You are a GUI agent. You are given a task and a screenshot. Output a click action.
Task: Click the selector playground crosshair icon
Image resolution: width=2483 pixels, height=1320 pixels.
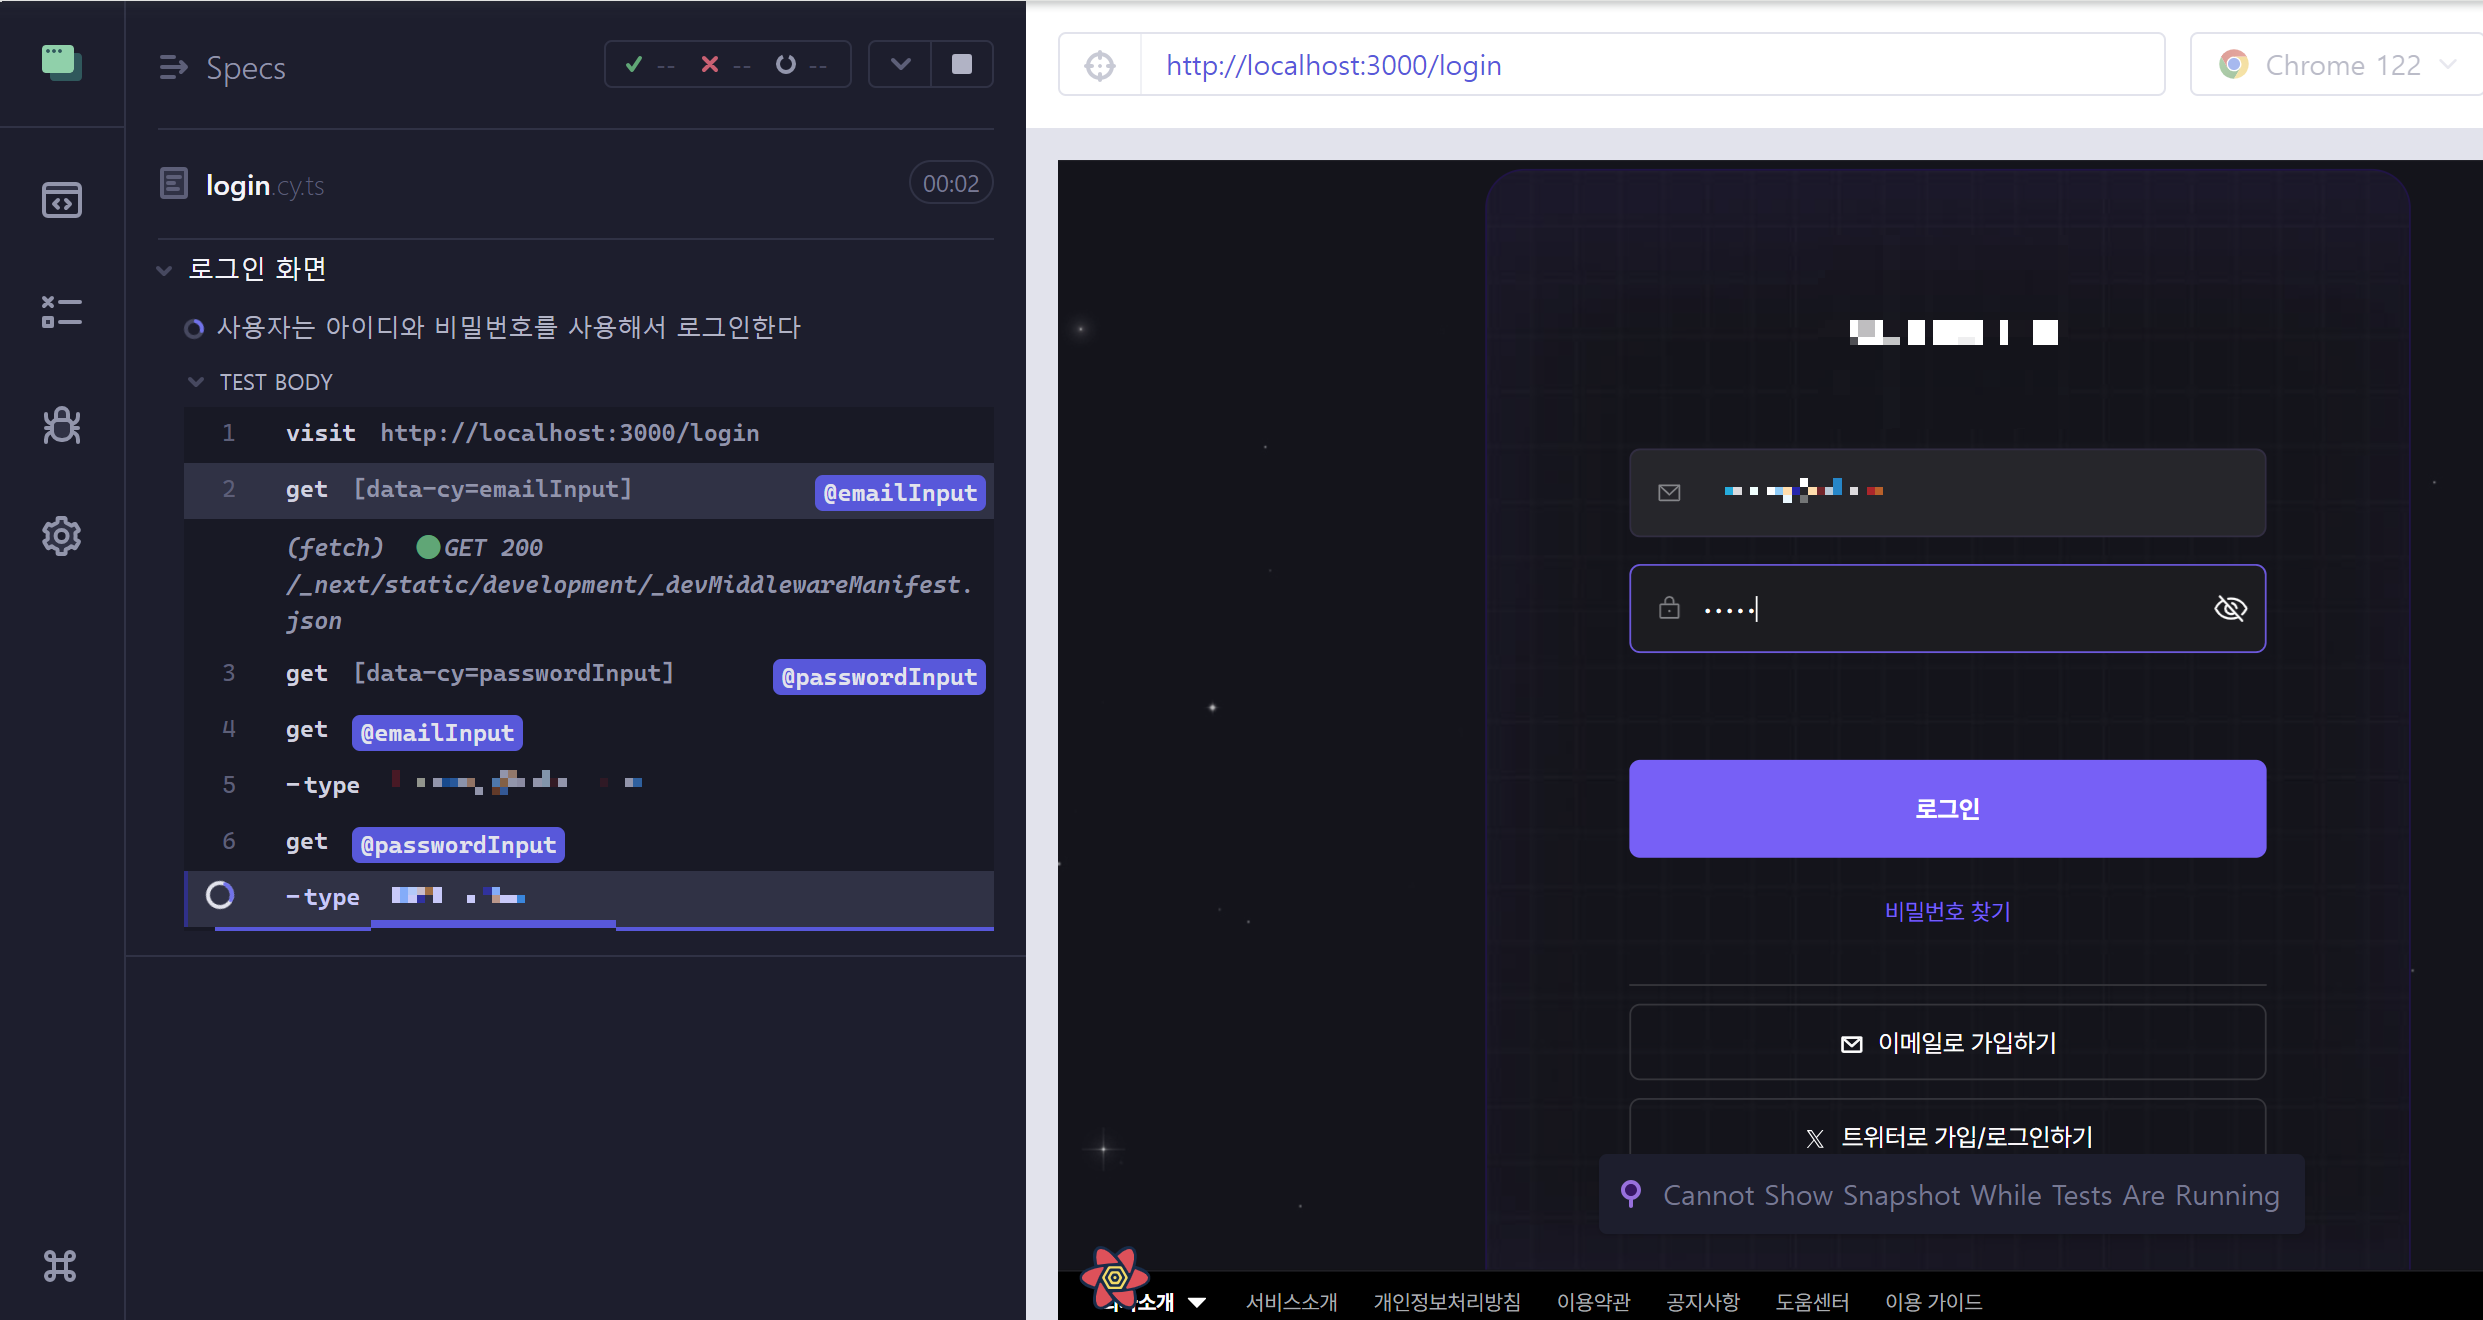click(x=1100, y=66)
